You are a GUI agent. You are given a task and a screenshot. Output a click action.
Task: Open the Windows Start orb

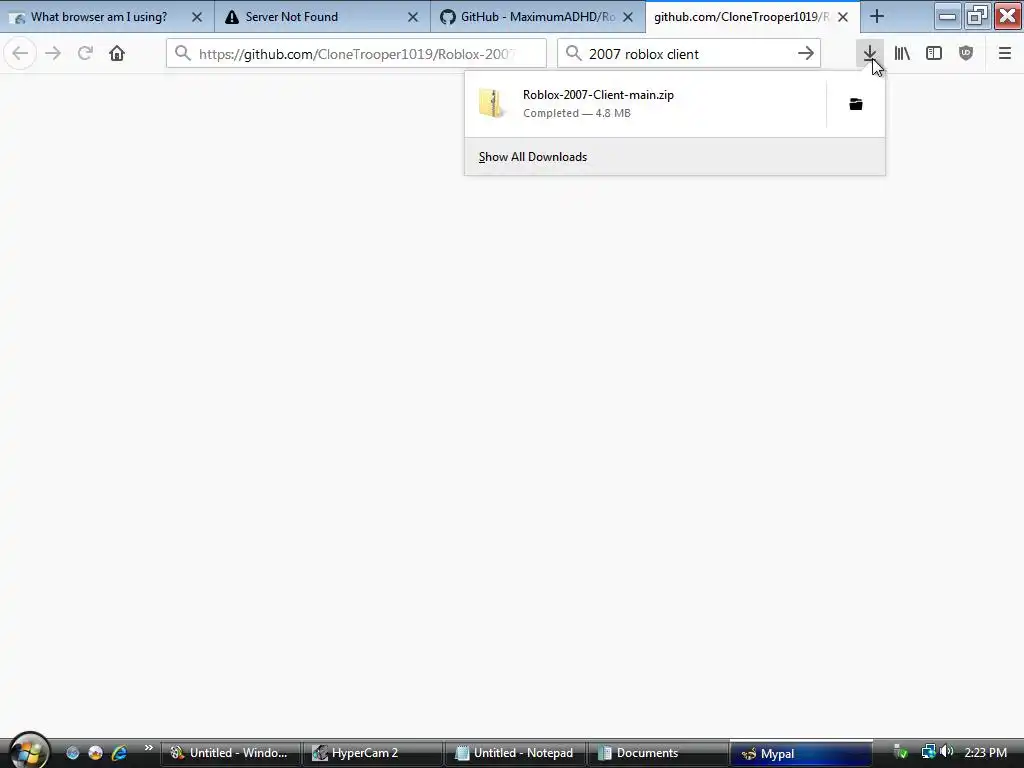(x=27, y=751)
